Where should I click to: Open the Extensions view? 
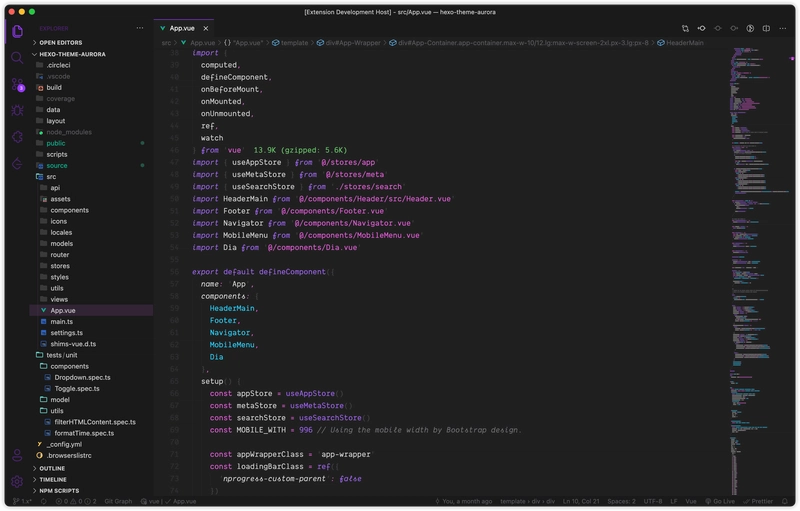(17, 137)
